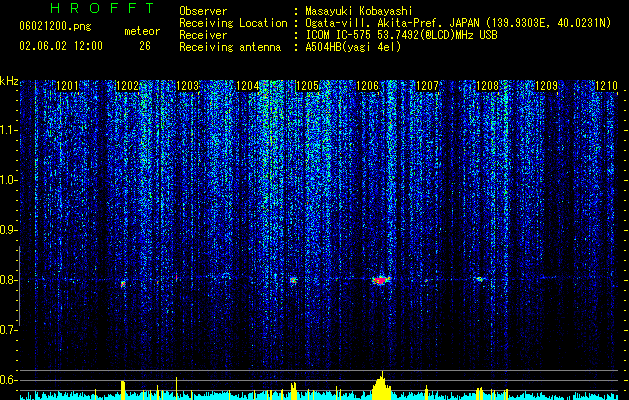This screenshot has width=629, height=400.
Task: Click the yellow power bar below 1202
Action: (x=123, y=390)
